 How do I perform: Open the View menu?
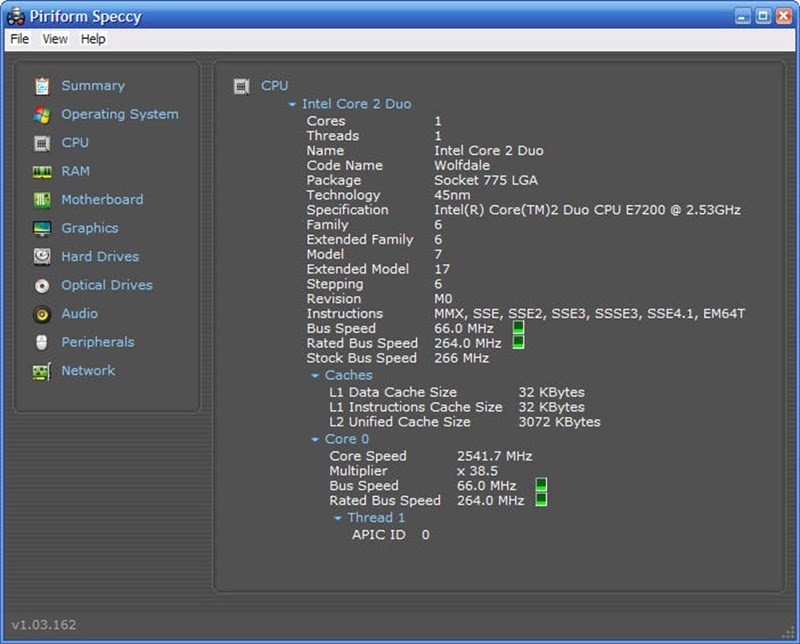54,39
